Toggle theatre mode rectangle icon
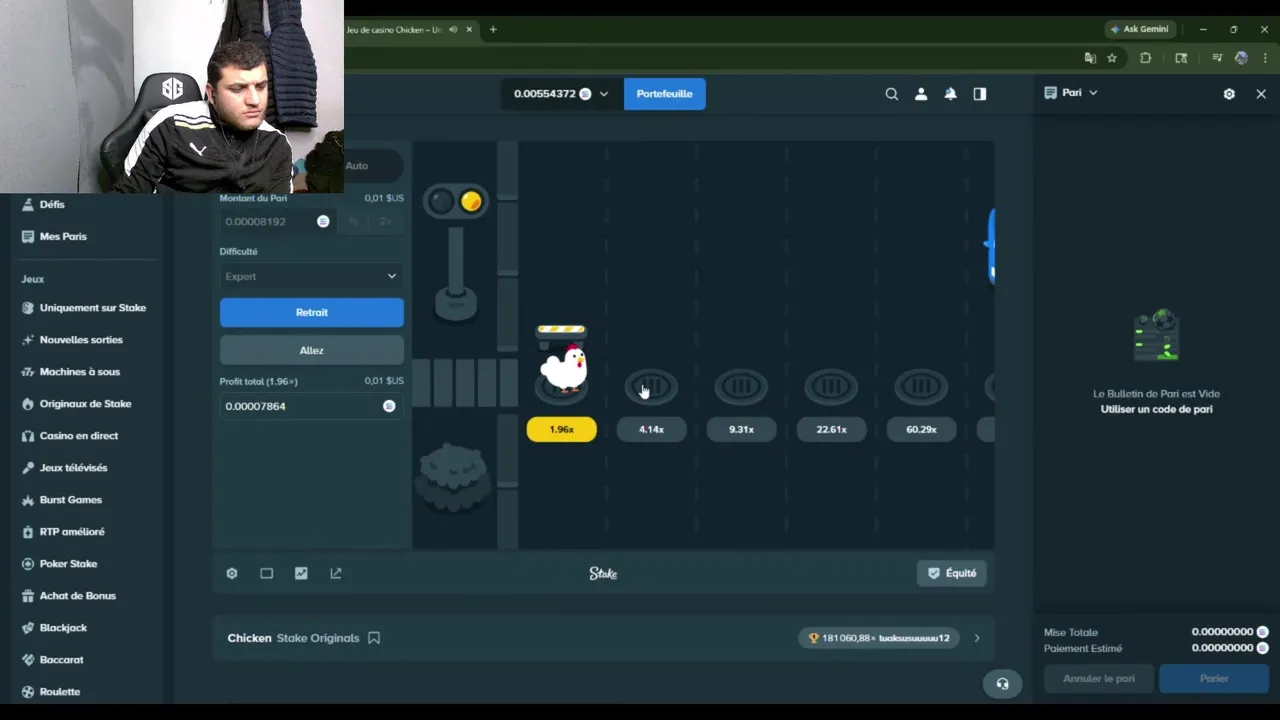Image resolution: width=1280 pixels, height=720 pixels. (266, 573)
